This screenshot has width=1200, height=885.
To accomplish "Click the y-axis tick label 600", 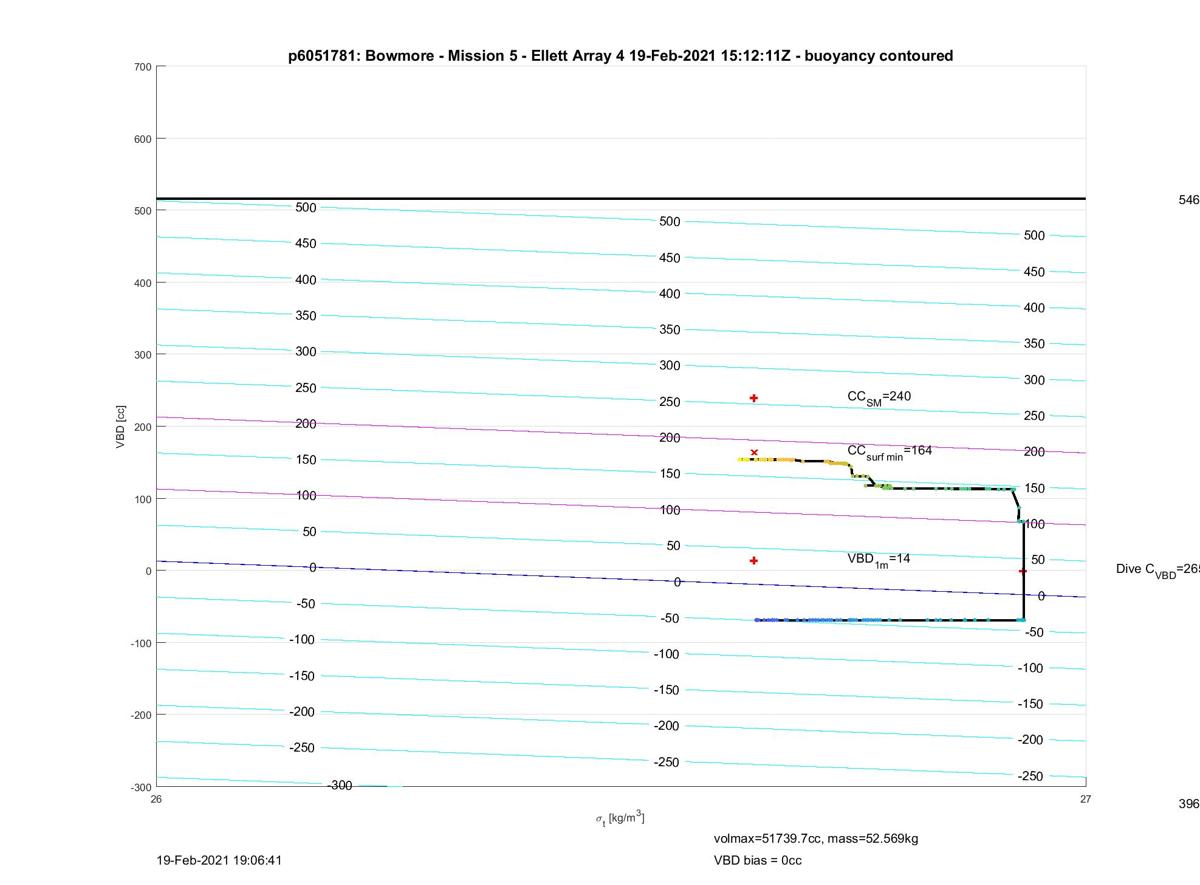I will point(142,139).
